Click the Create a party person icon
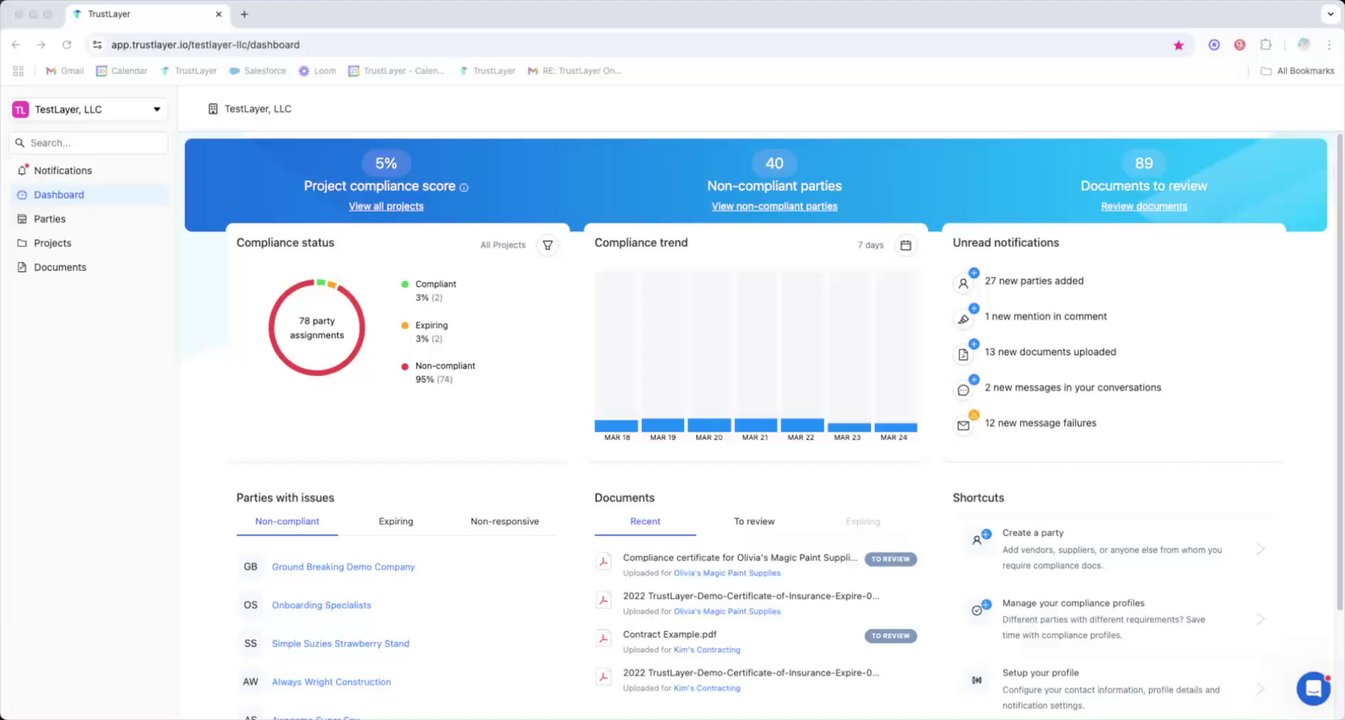The height and width of the screenshot is (720, 1345). tap(978, 540)
